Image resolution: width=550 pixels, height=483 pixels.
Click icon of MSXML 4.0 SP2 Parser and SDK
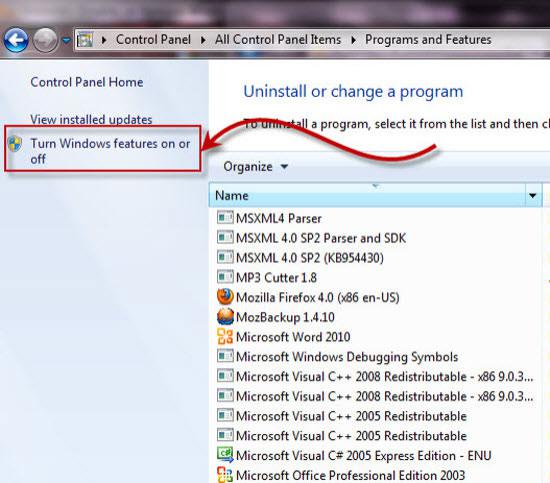point(225,237)
